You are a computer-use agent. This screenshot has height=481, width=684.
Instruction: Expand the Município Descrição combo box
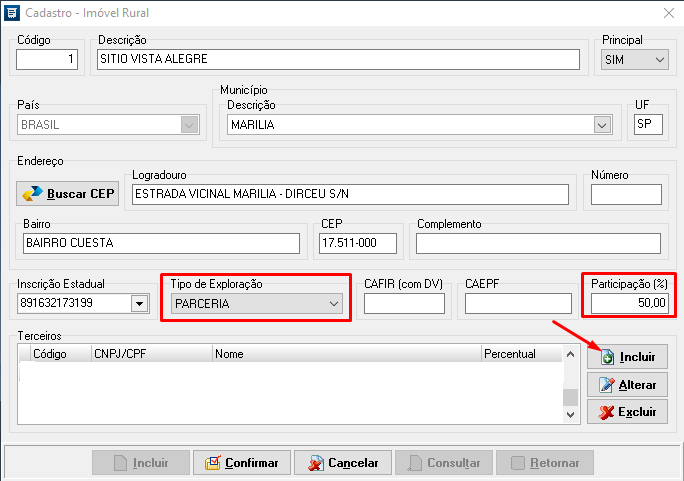601,125
